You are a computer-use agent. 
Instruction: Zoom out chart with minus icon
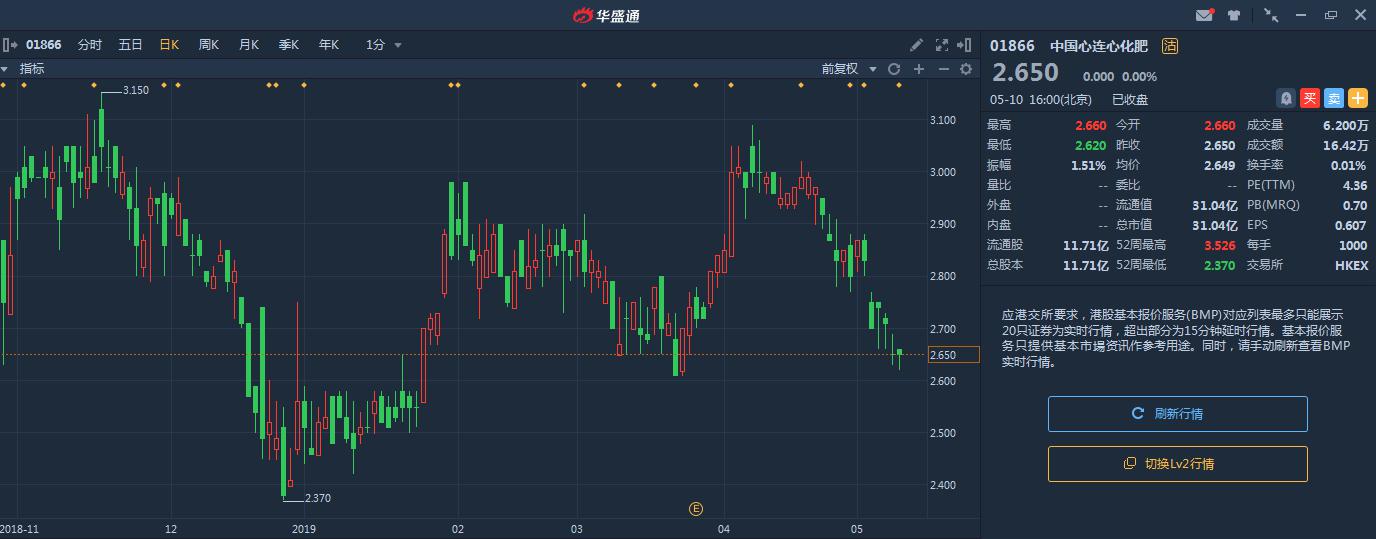point(943,69)
